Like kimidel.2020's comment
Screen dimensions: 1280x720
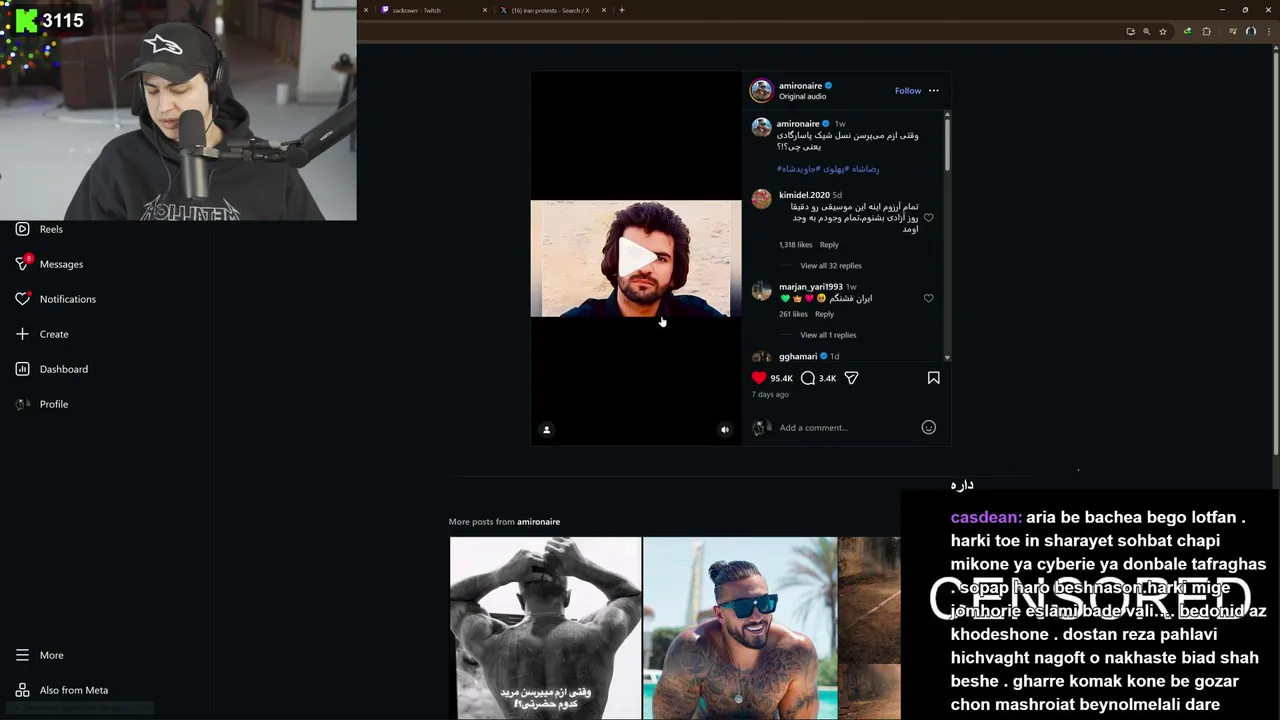928,218
